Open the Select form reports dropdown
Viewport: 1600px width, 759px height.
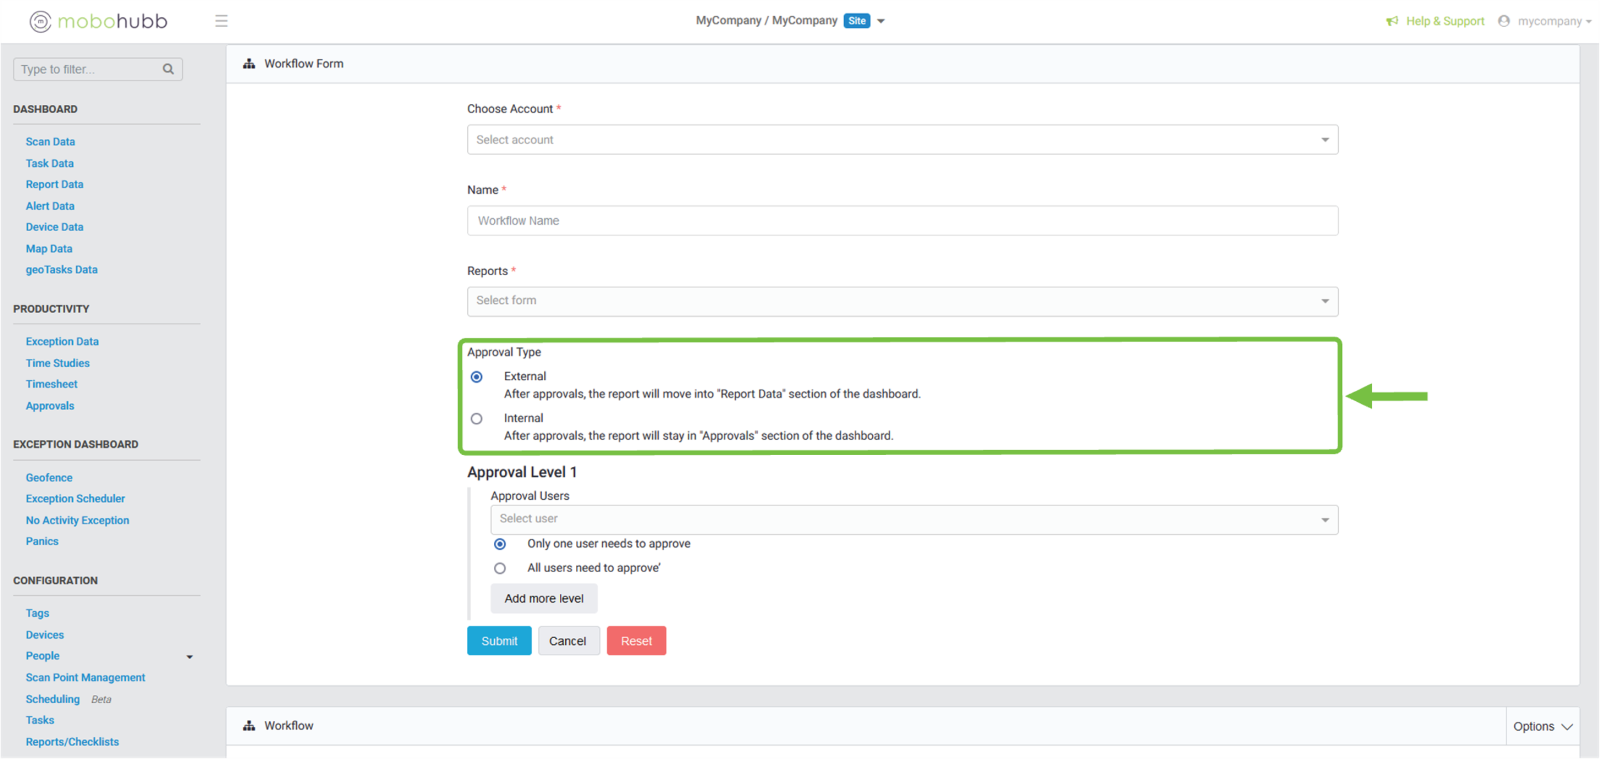pos(902,301)
